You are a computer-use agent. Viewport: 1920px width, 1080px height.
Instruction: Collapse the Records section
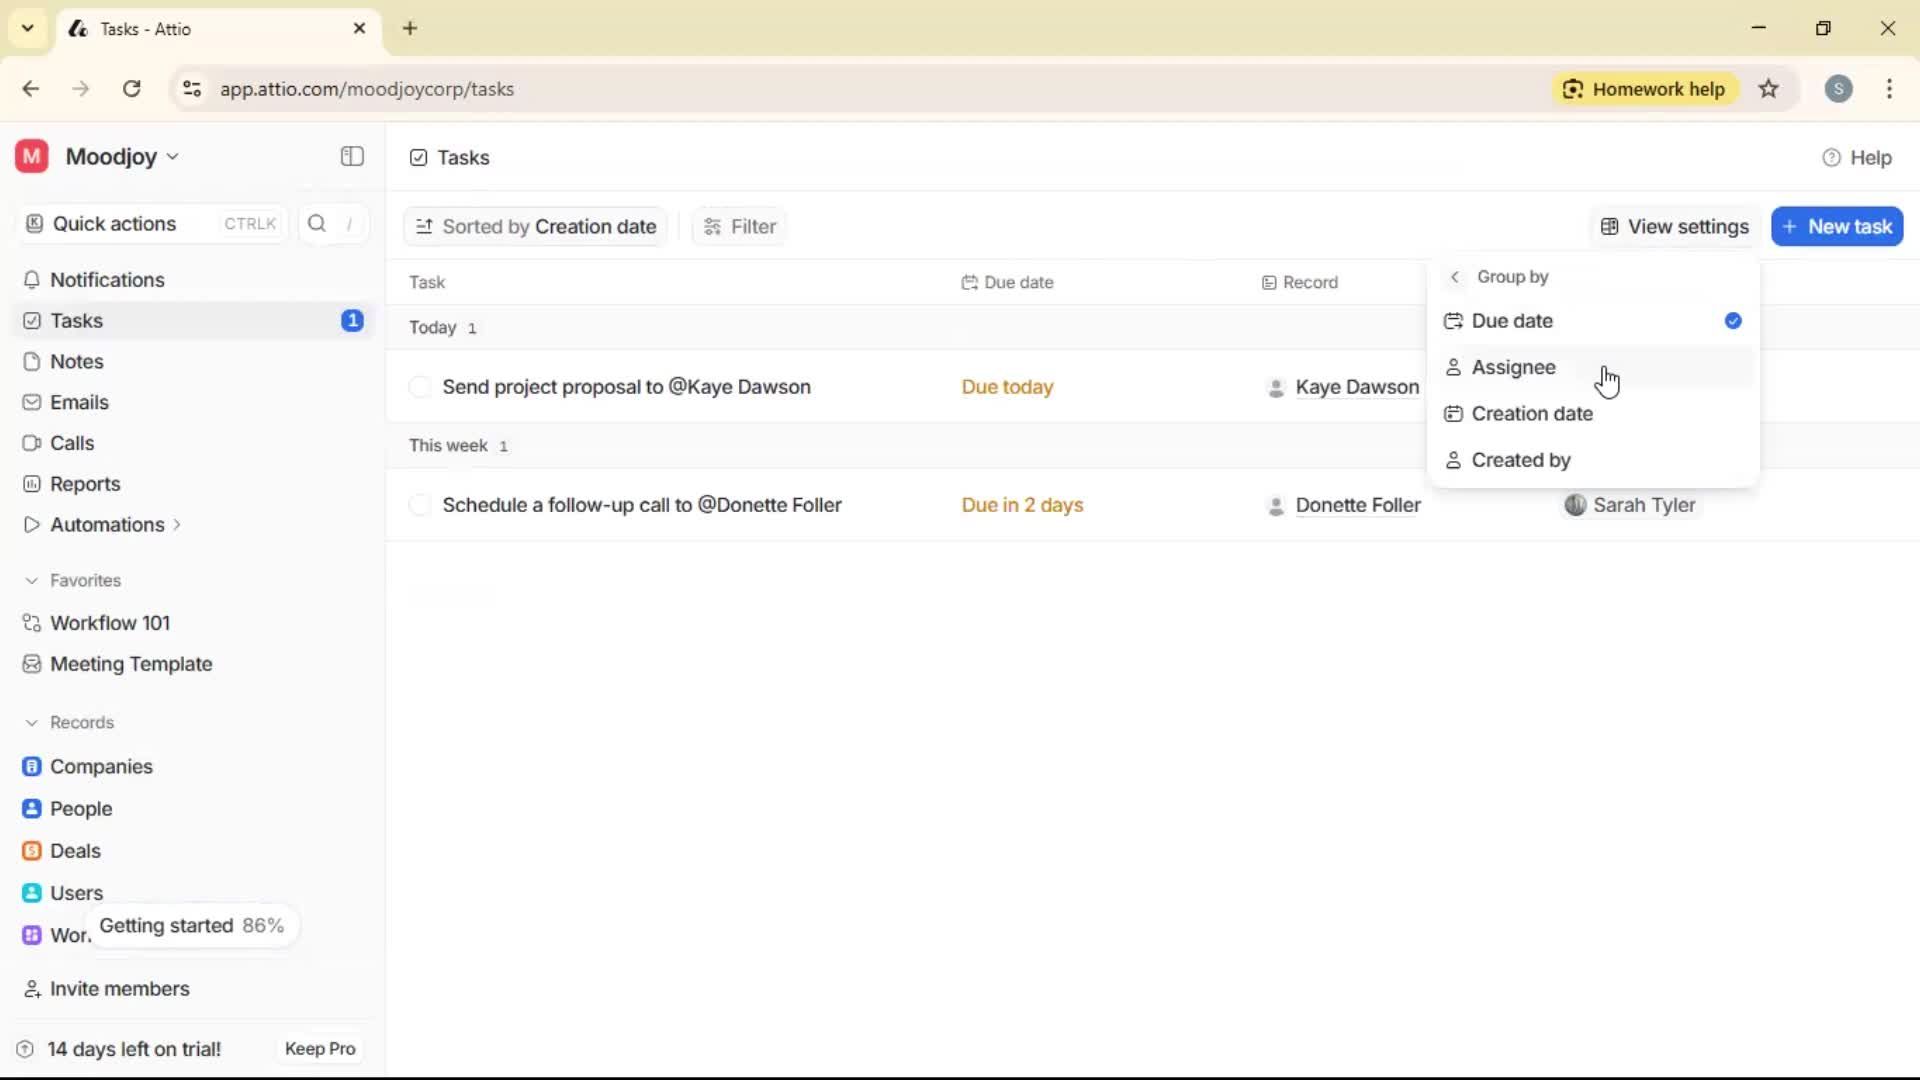pos(33,722)
